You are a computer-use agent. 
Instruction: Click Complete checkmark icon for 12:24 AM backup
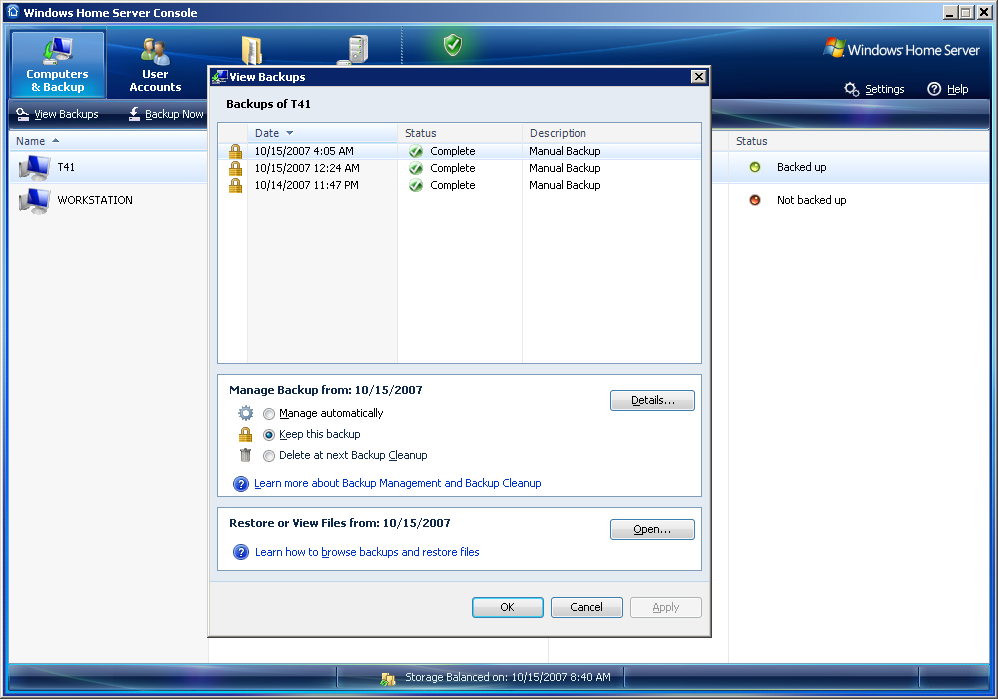tap(416, 169)
